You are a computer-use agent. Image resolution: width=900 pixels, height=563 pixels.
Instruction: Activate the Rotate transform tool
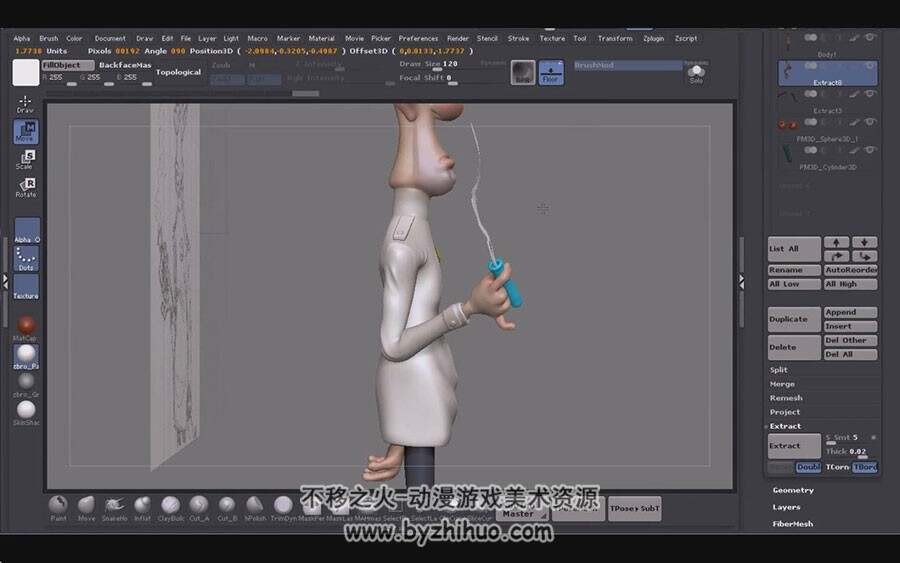pos(26,187)
